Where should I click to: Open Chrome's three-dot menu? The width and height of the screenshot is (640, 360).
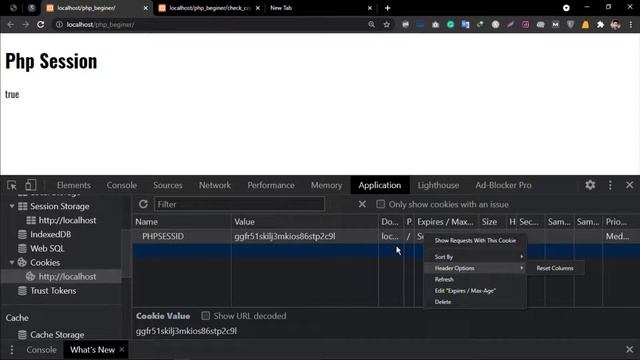tap(631, 24)
